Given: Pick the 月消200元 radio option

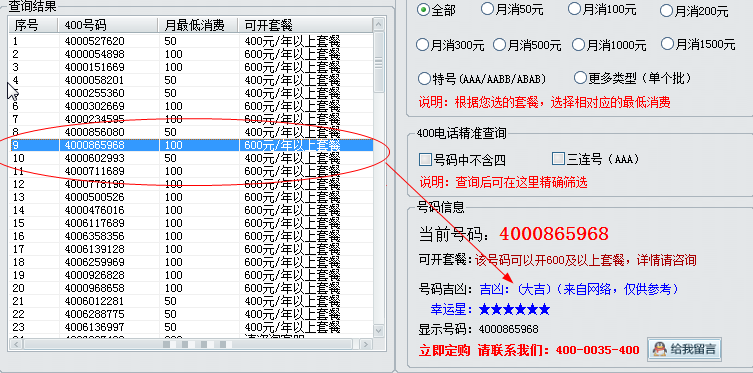Looking at the screenshot, I should pyautogui.click(x=666, y=11).
